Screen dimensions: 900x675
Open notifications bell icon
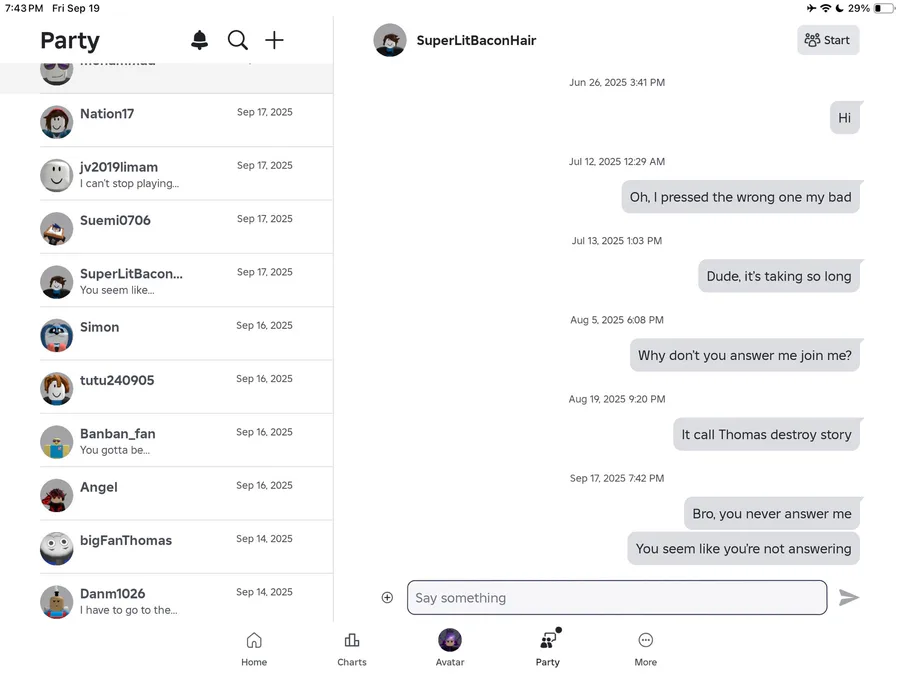coord(200,40)
